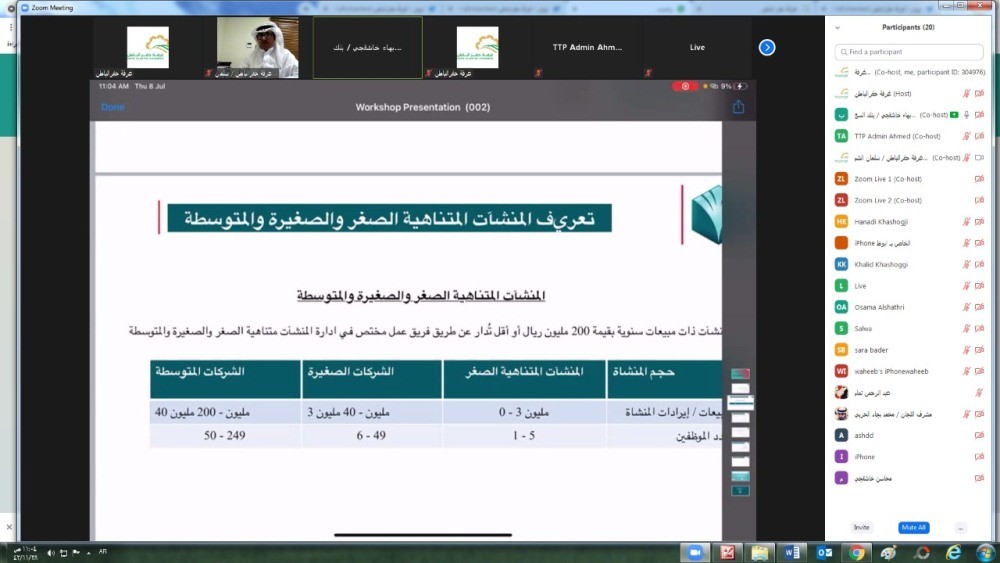This screenshot has height=563, width=1000.
Task: Toggle microphone for TTP Admin Ahmed
Action: (x=966, y=136)
